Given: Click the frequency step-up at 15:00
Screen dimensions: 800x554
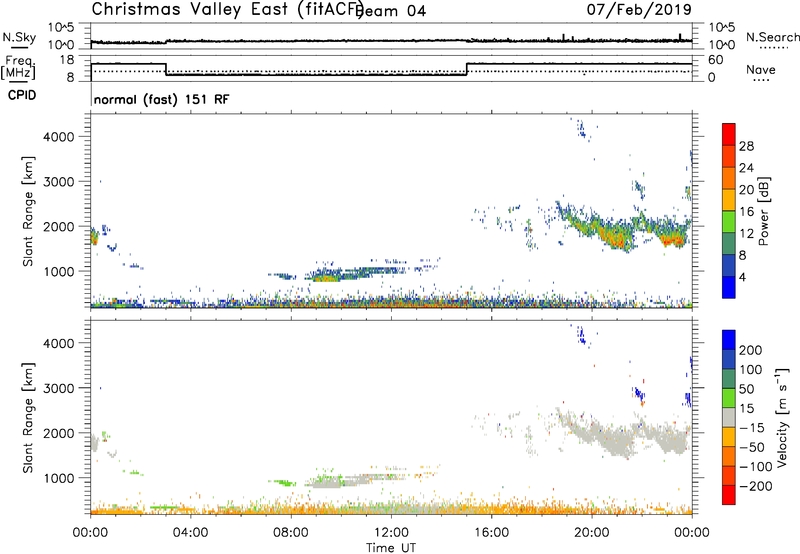Looking at the screenshot, I should 467,69.
